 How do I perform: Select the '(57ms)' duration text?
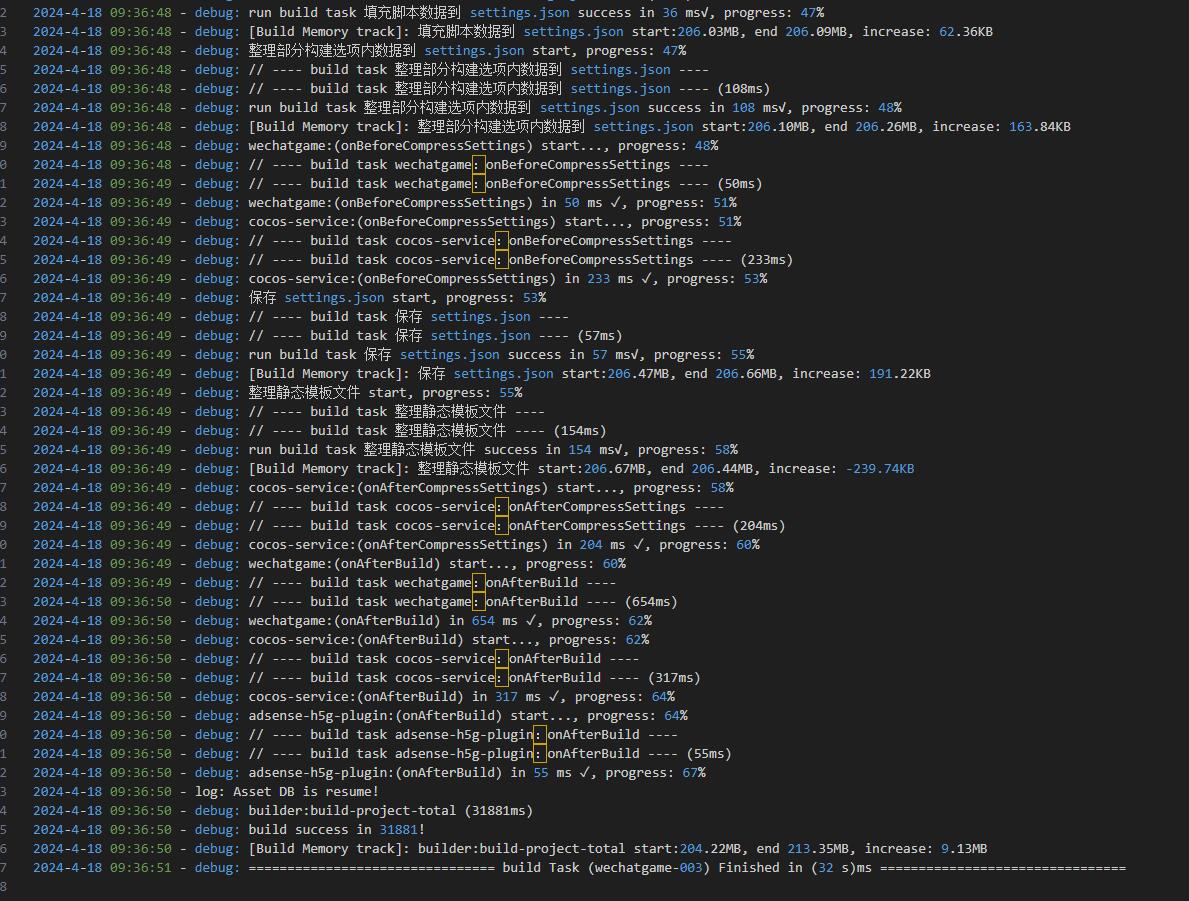[600, 335]
